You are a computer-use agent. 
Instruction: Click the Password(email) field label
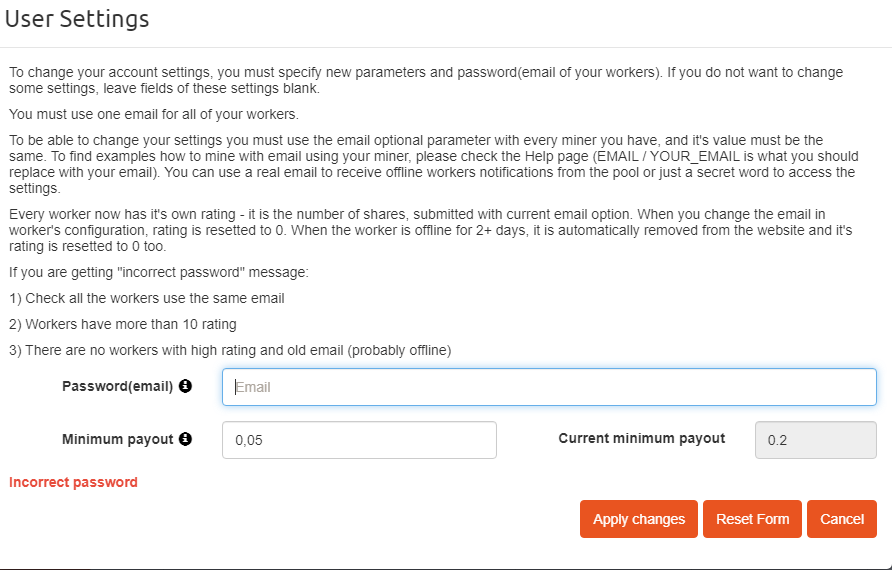[117, 386]
